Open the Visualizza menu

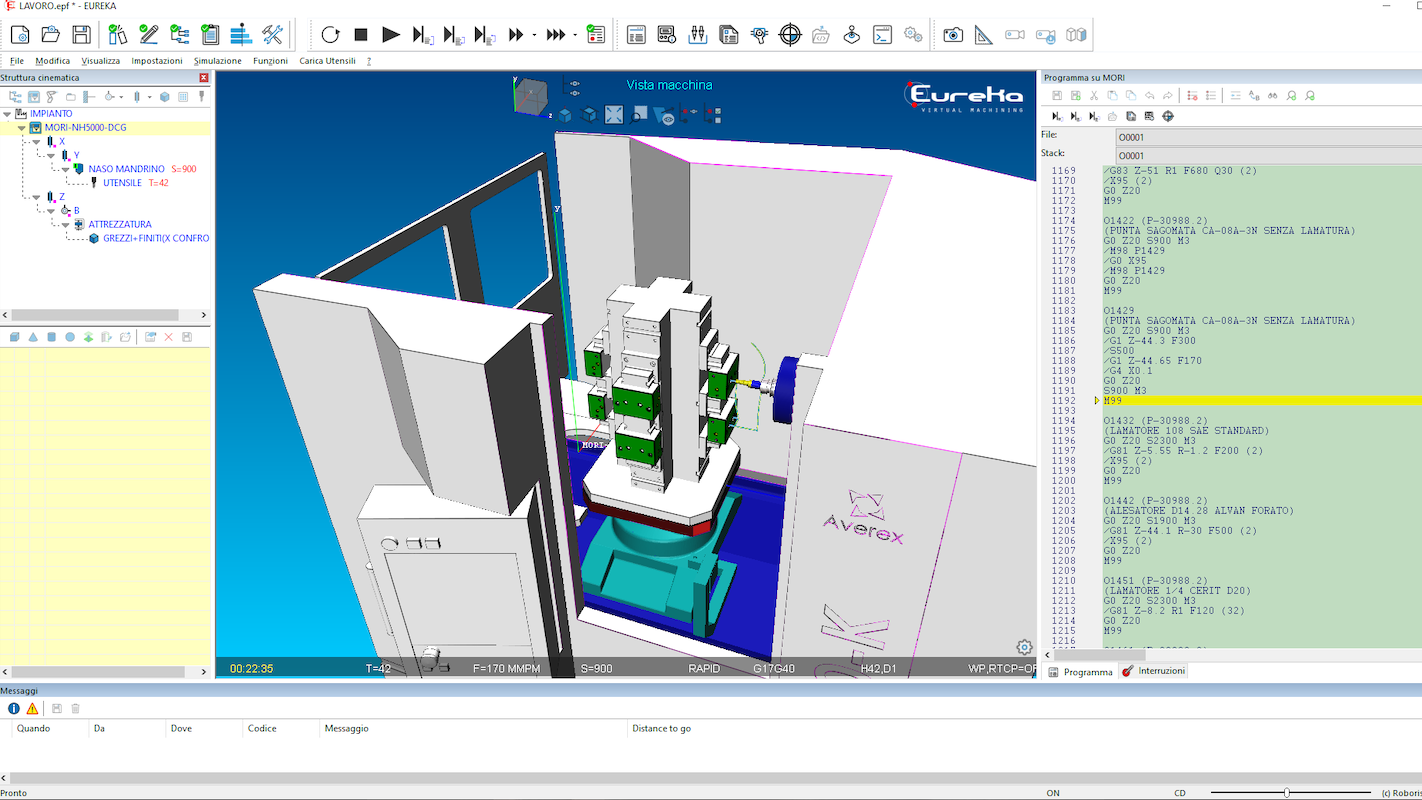click(x=101, y=61)
